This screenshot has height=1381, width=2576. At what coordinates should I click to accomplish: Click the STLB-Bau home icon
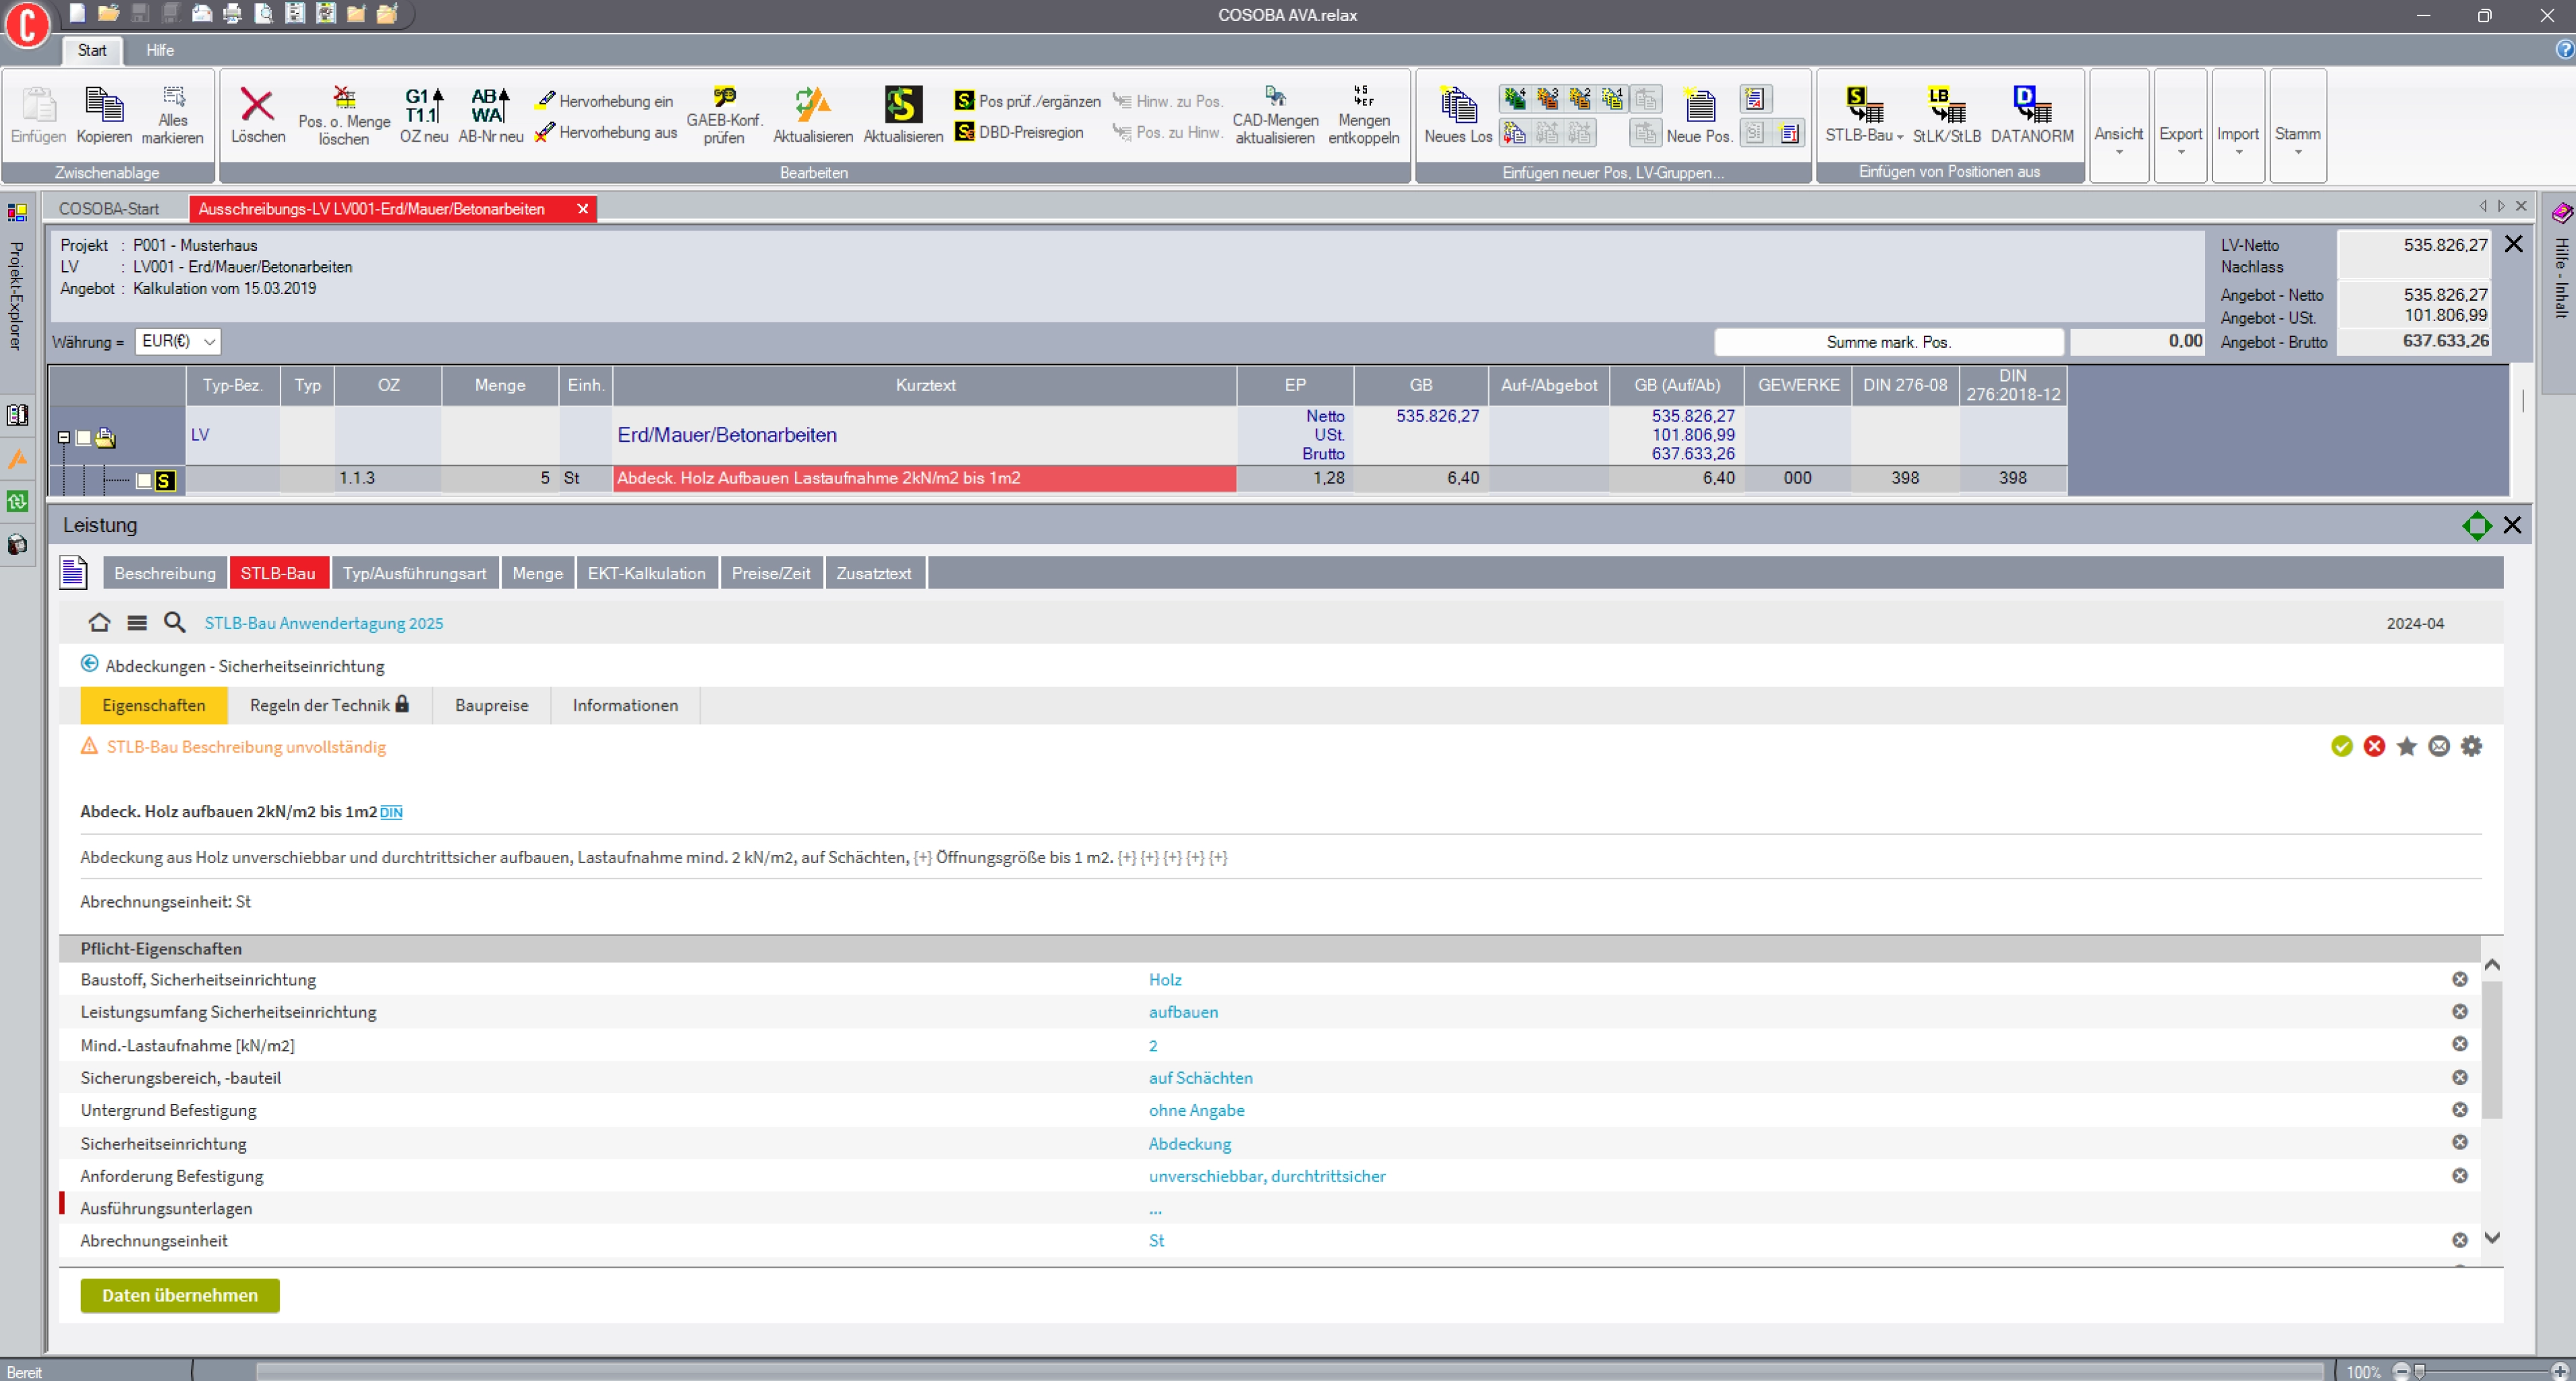coord(99,623)
